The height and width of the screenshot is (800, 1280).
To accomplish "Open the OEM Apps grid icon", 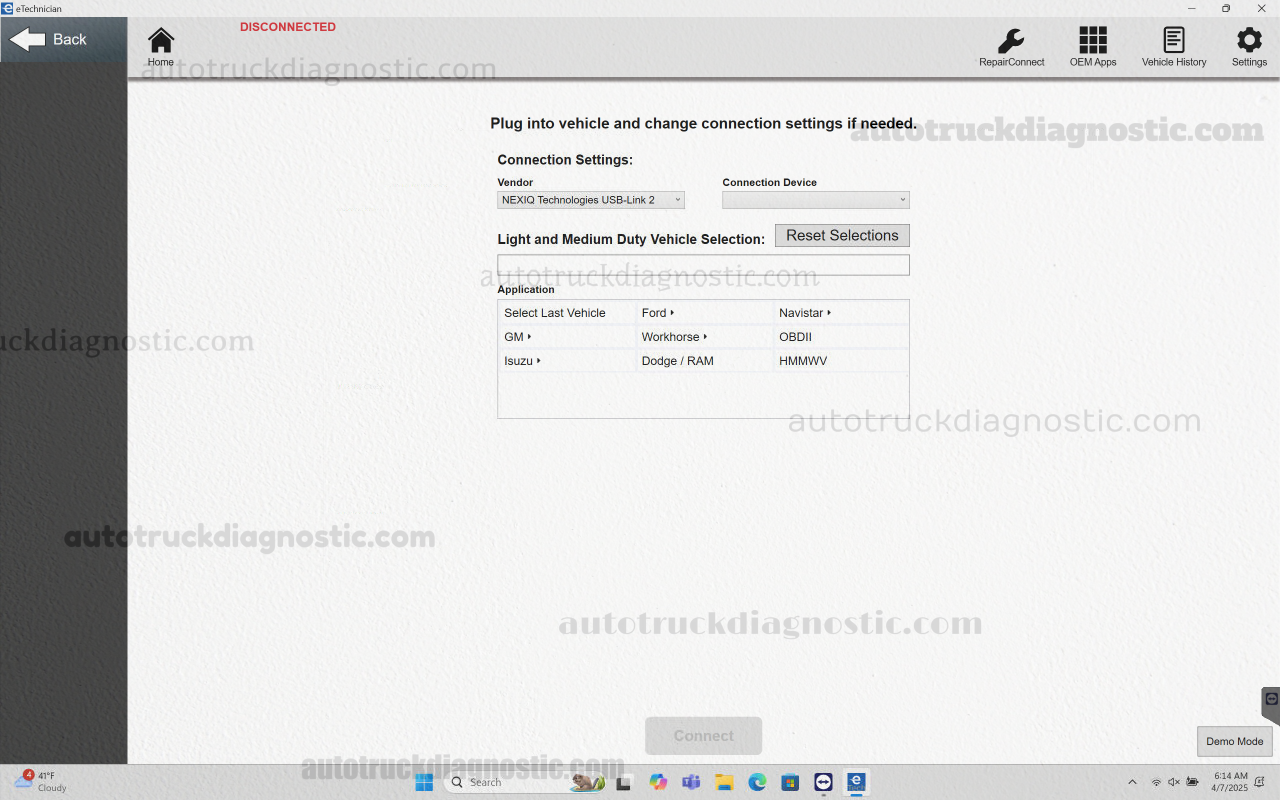I will pos(1092,45).
